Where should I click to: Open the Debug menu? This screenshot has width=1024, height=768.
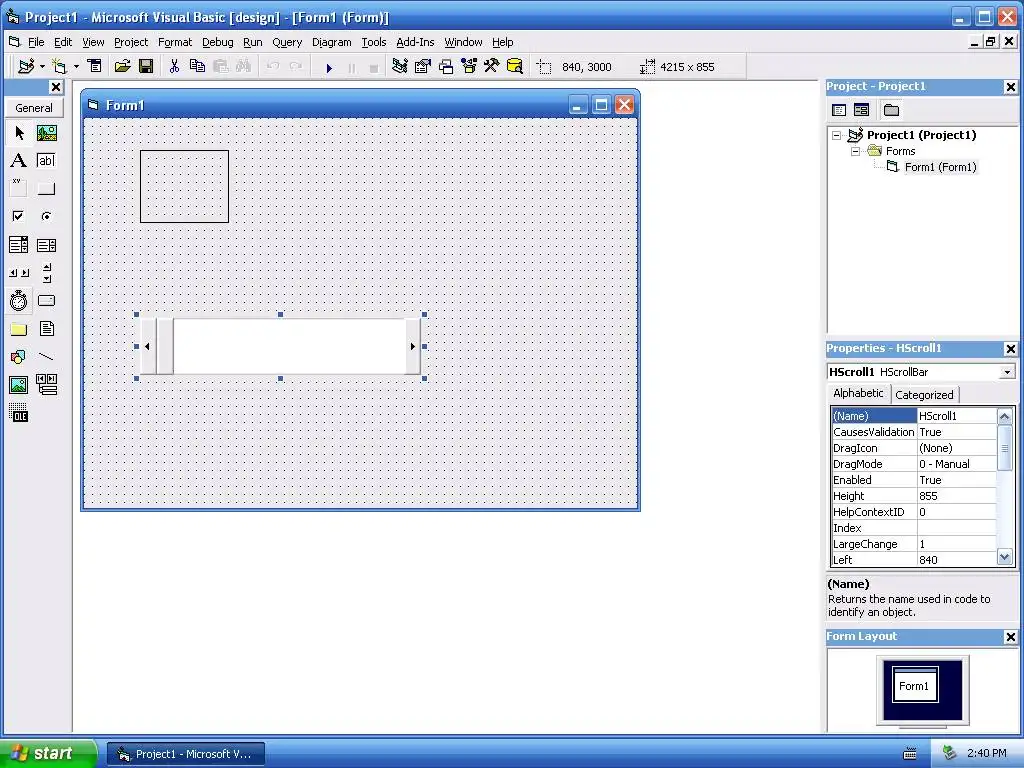[217, 42]
